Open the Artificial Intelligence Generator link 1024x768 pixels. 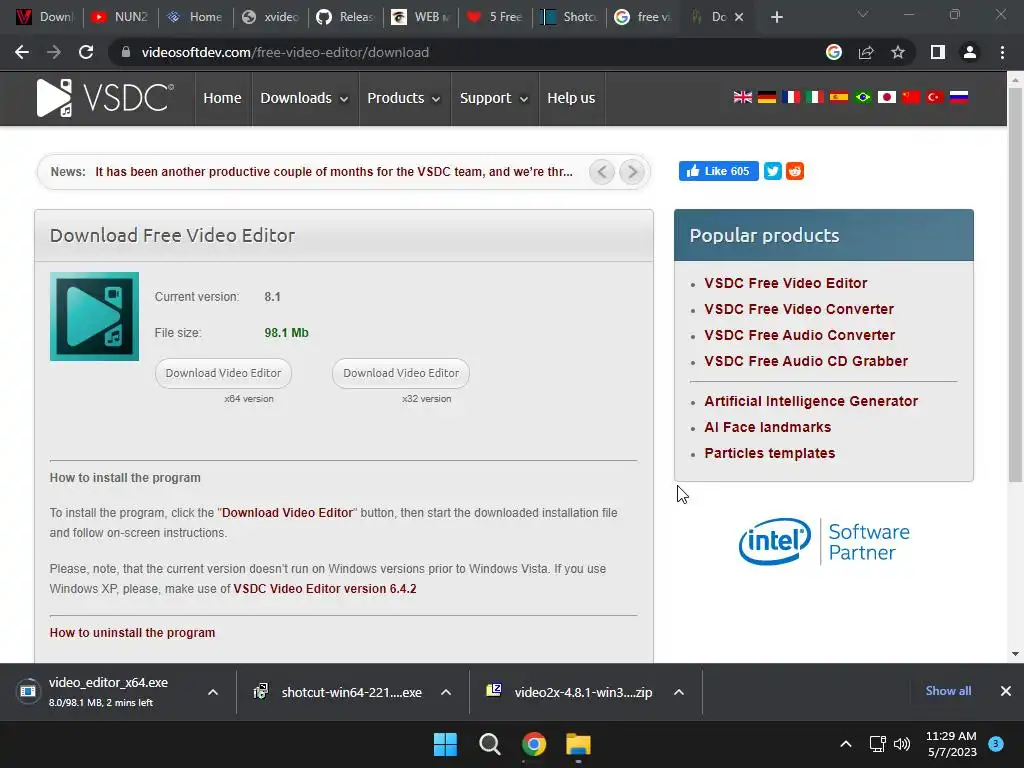coord(811,401)
